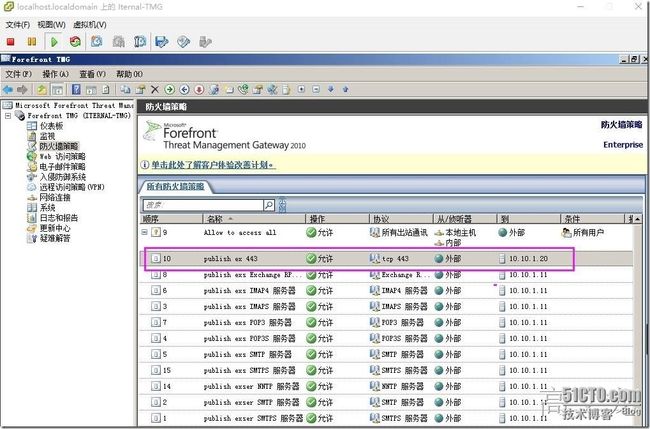Select the rule publish exs POP3S 服务器

tap(387, 339)
